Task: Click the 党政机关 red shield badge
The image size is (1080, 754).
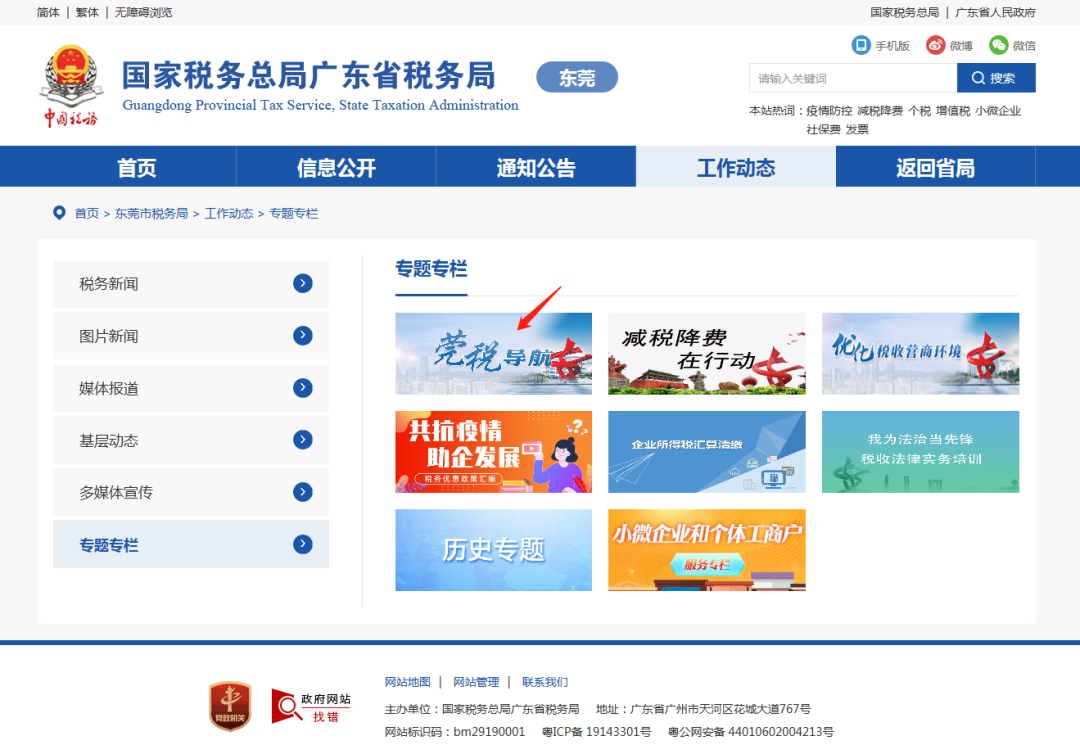Action: [x=230, y=706]
